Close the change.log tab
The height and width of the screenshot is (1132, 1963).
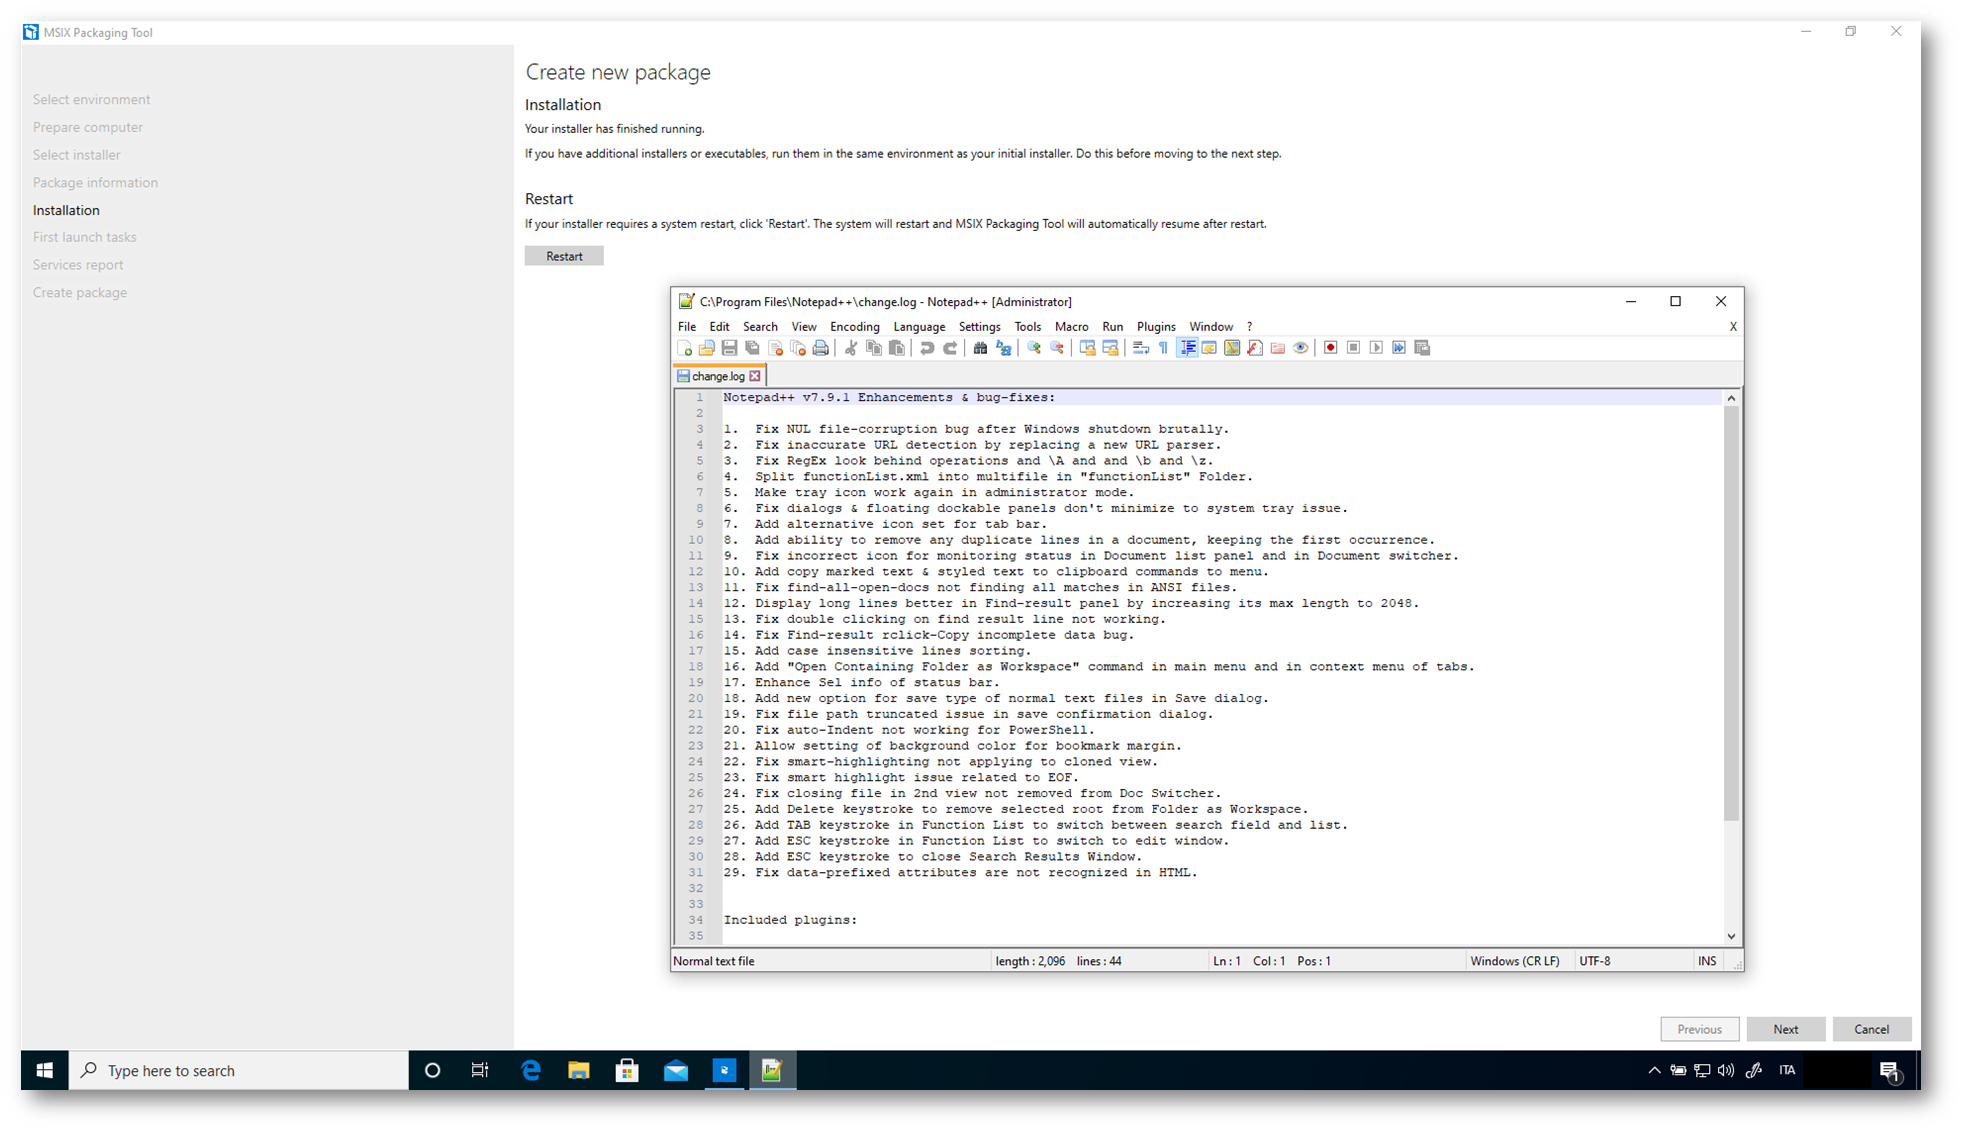tap(755, 377)
